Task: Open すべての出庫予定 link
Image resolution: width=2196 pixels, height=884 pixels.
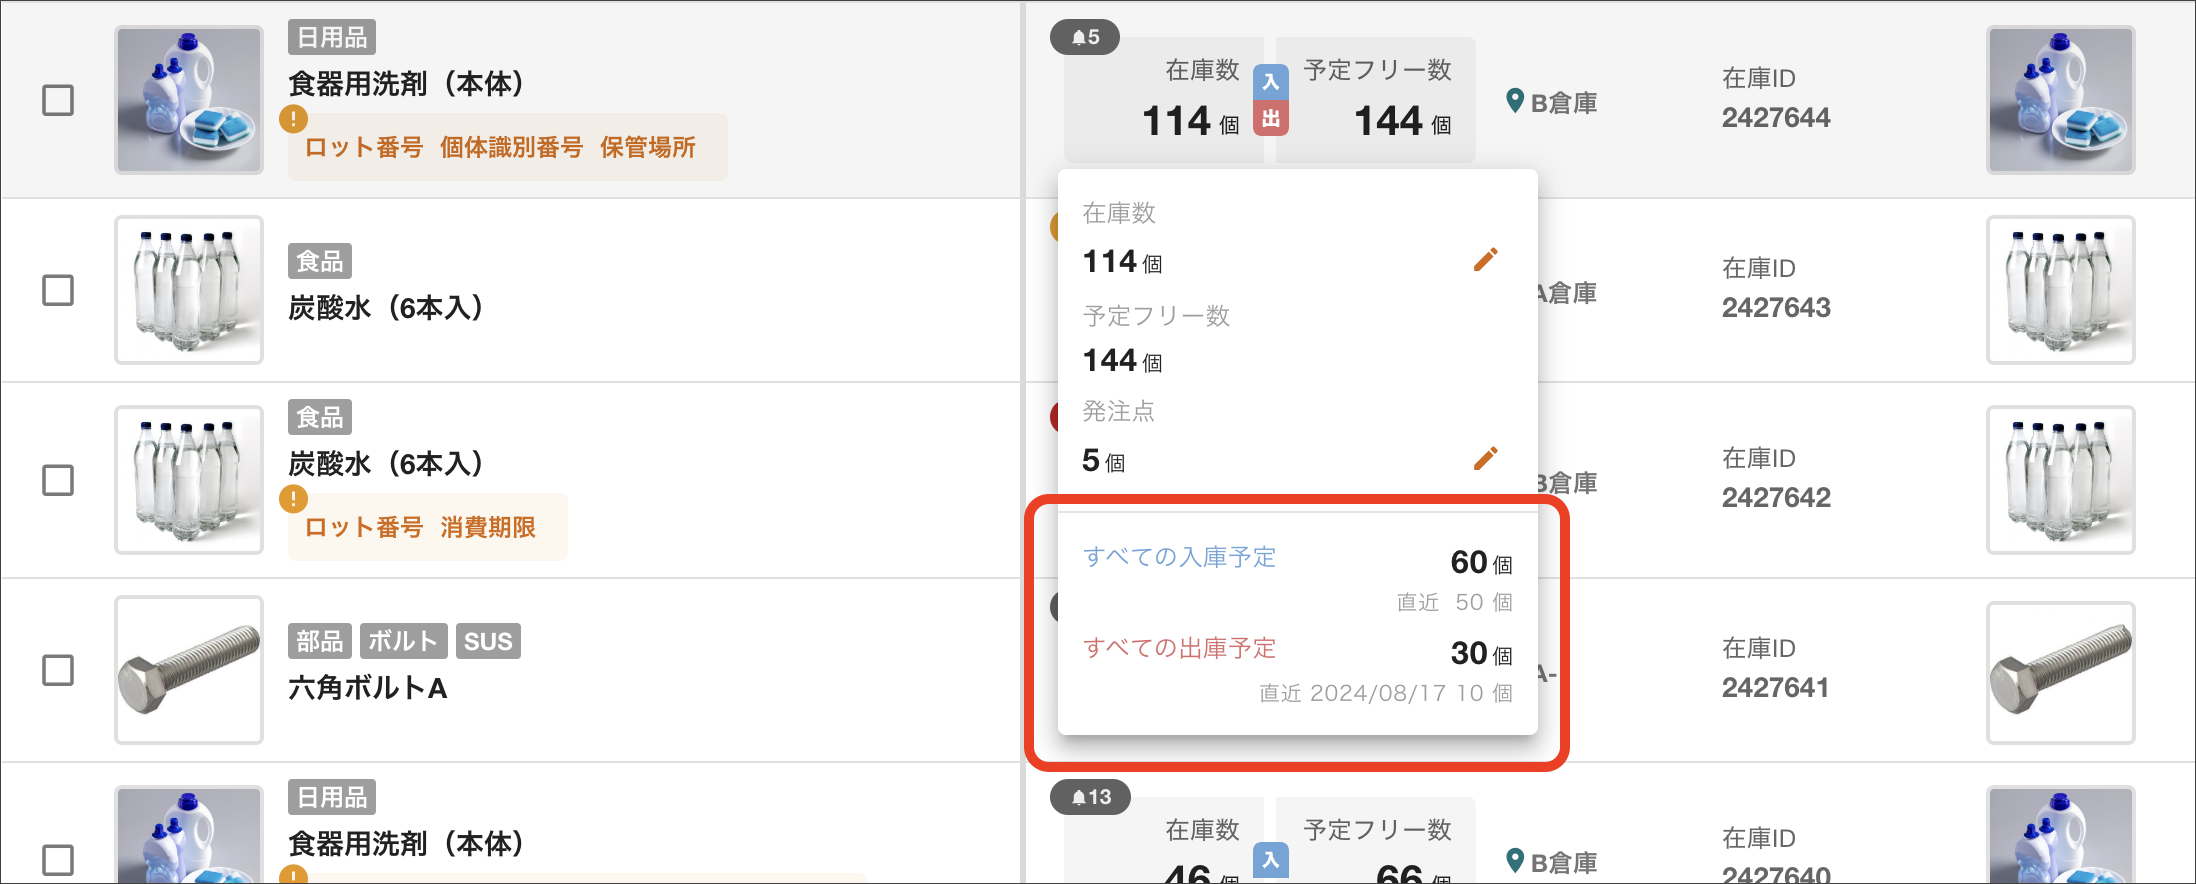Action: (x=1180, y=648)
